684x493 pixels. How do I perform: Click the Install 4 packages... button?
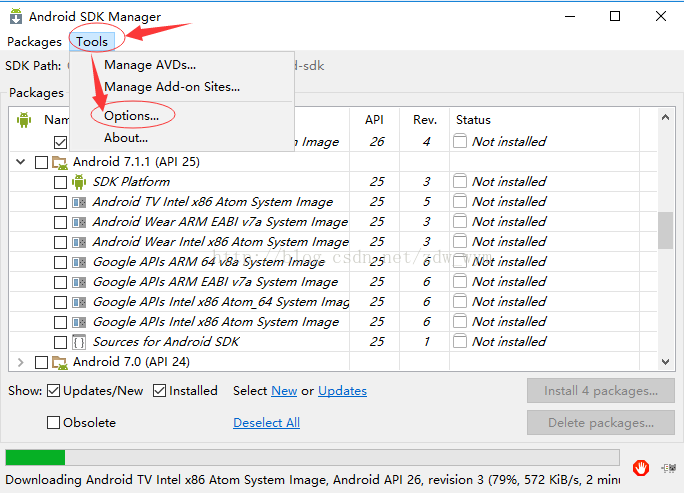tap(601, 391)
